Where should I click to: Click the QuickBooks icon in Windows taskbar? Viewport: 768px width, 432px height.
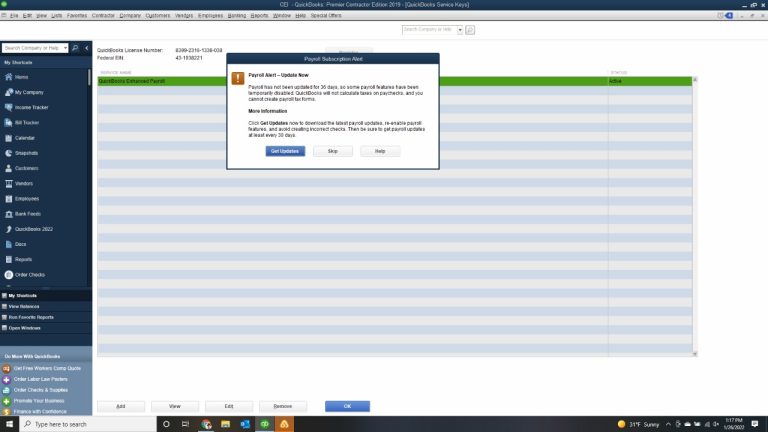click(265, 424)
